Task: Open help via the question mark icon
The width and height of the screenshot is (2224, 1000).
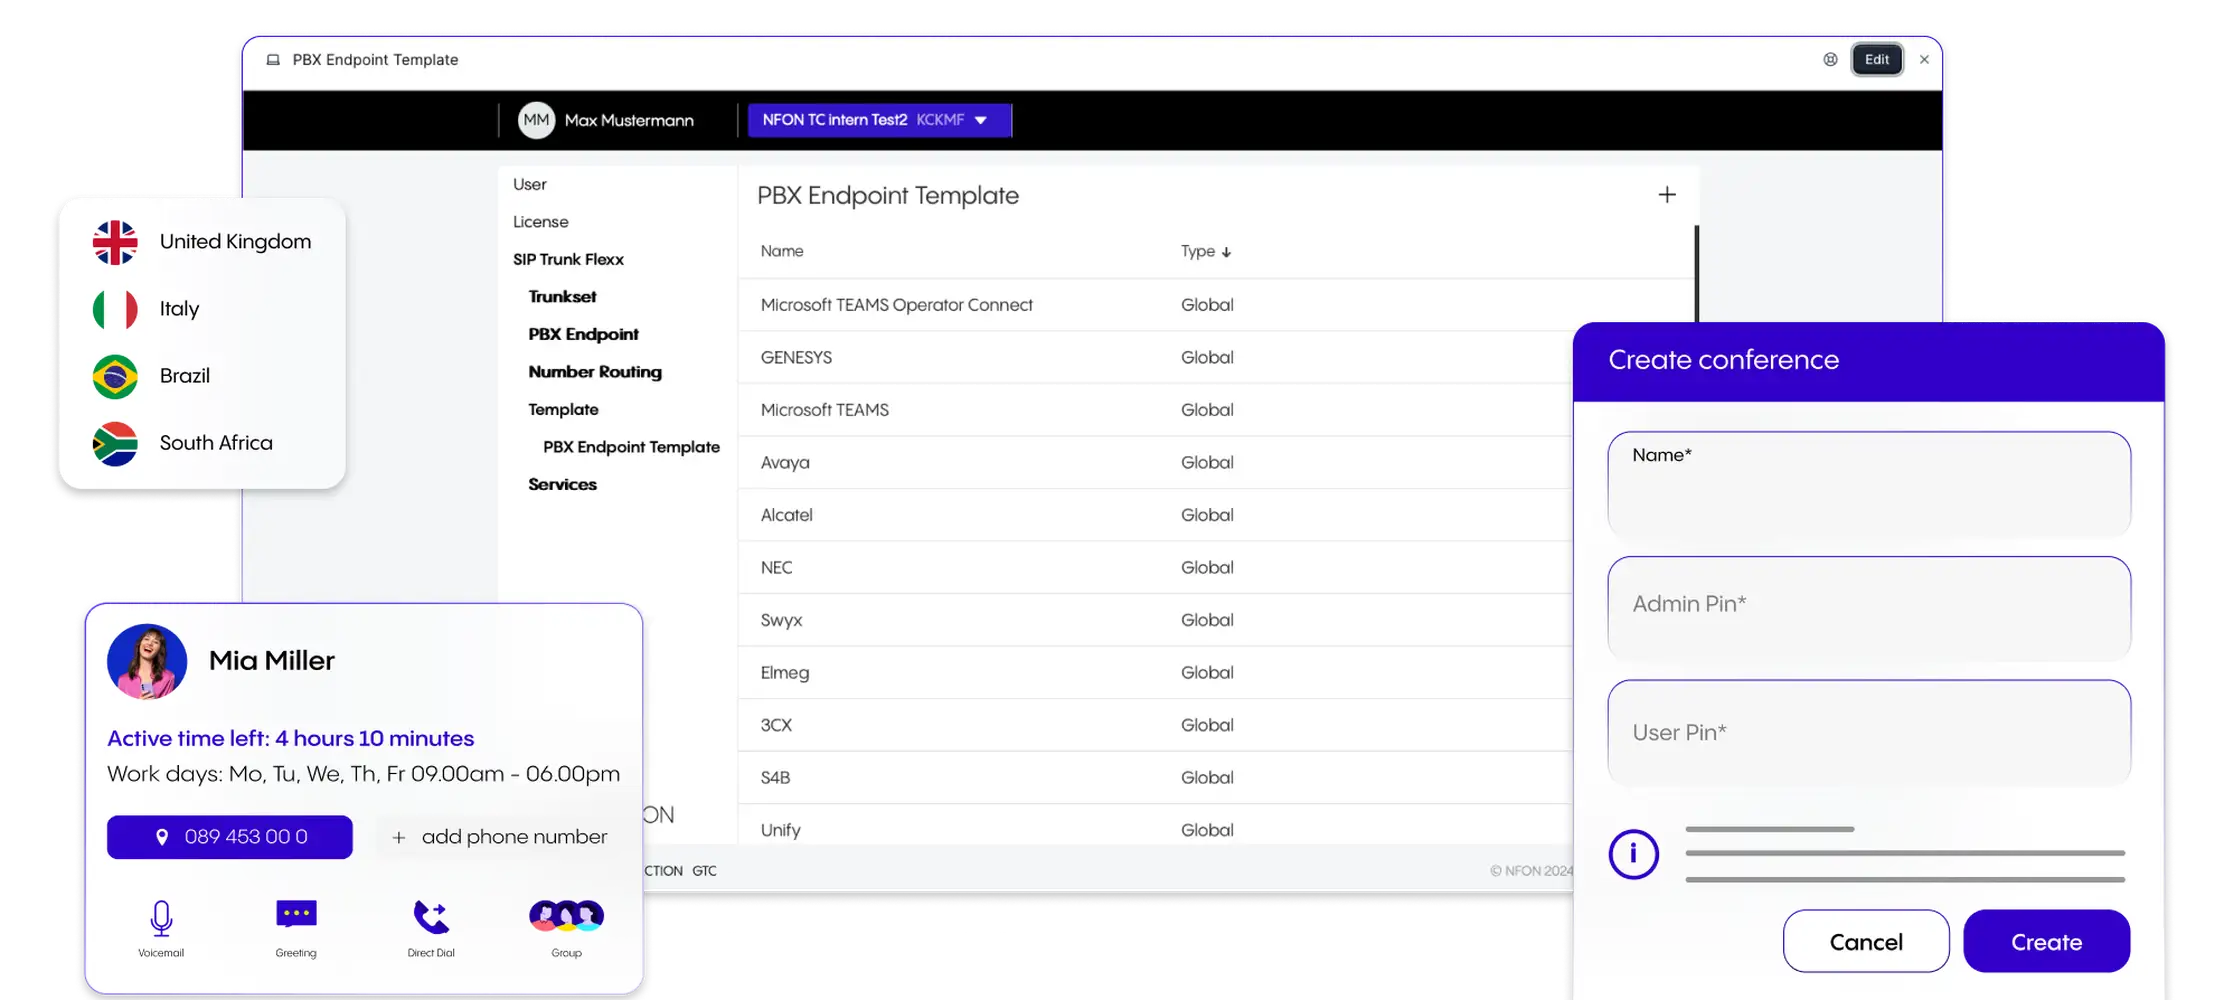Action: click(x=1829, y=59)
